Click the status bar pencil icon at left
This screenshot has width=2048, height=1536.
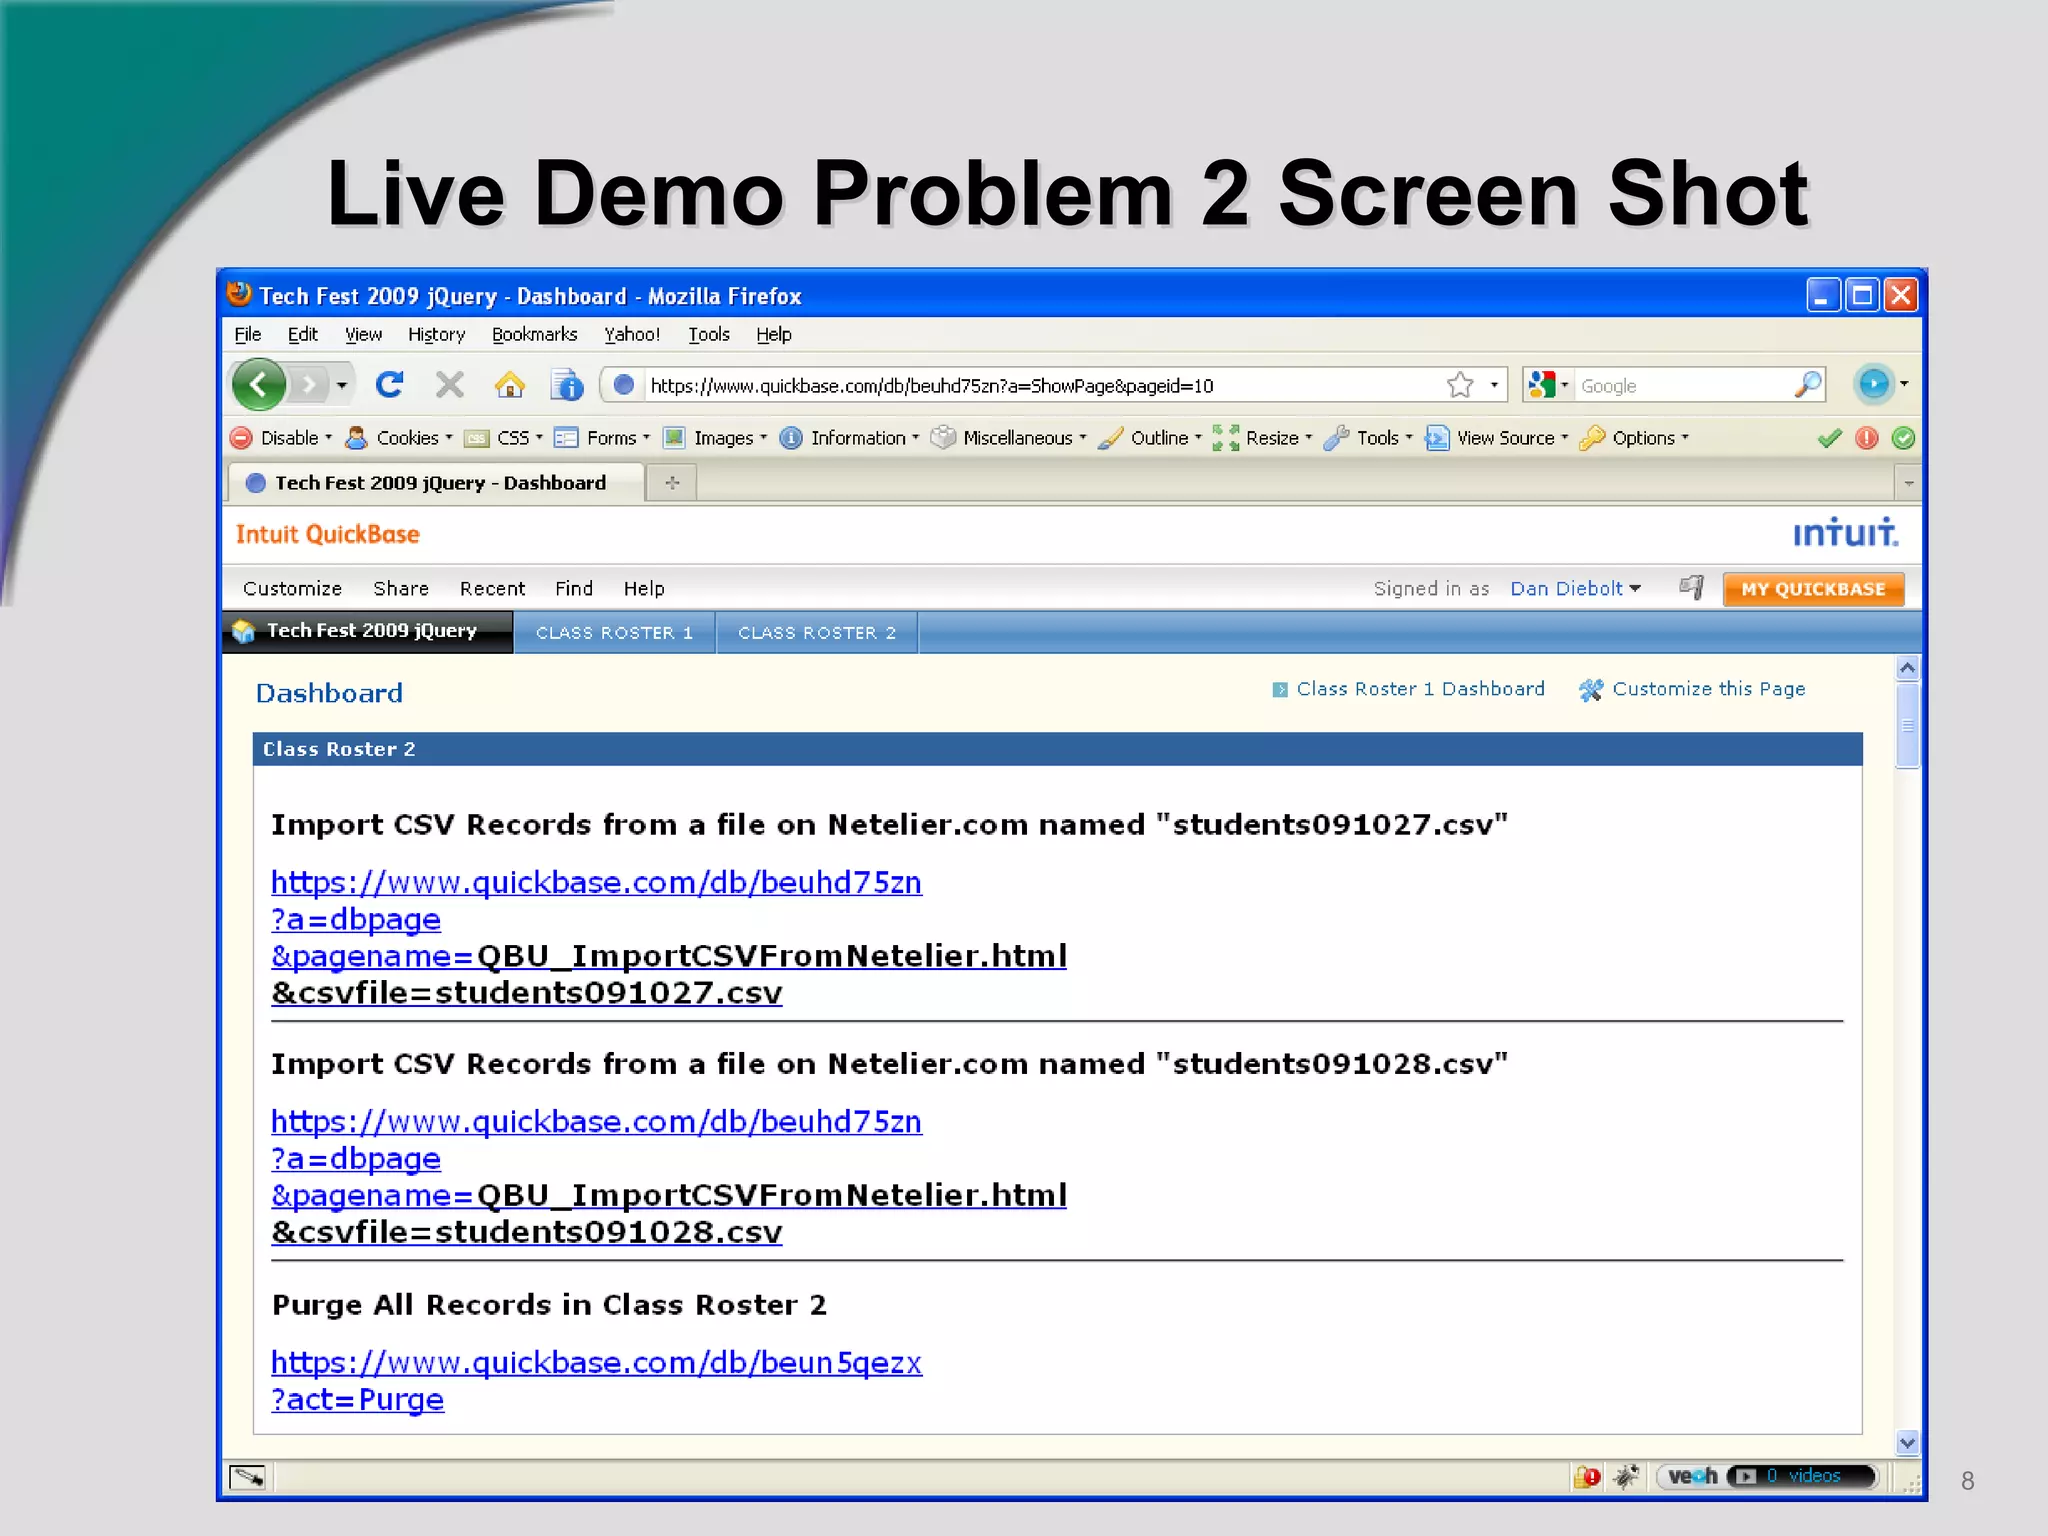pyautogui.click(x=247, y=1477)
